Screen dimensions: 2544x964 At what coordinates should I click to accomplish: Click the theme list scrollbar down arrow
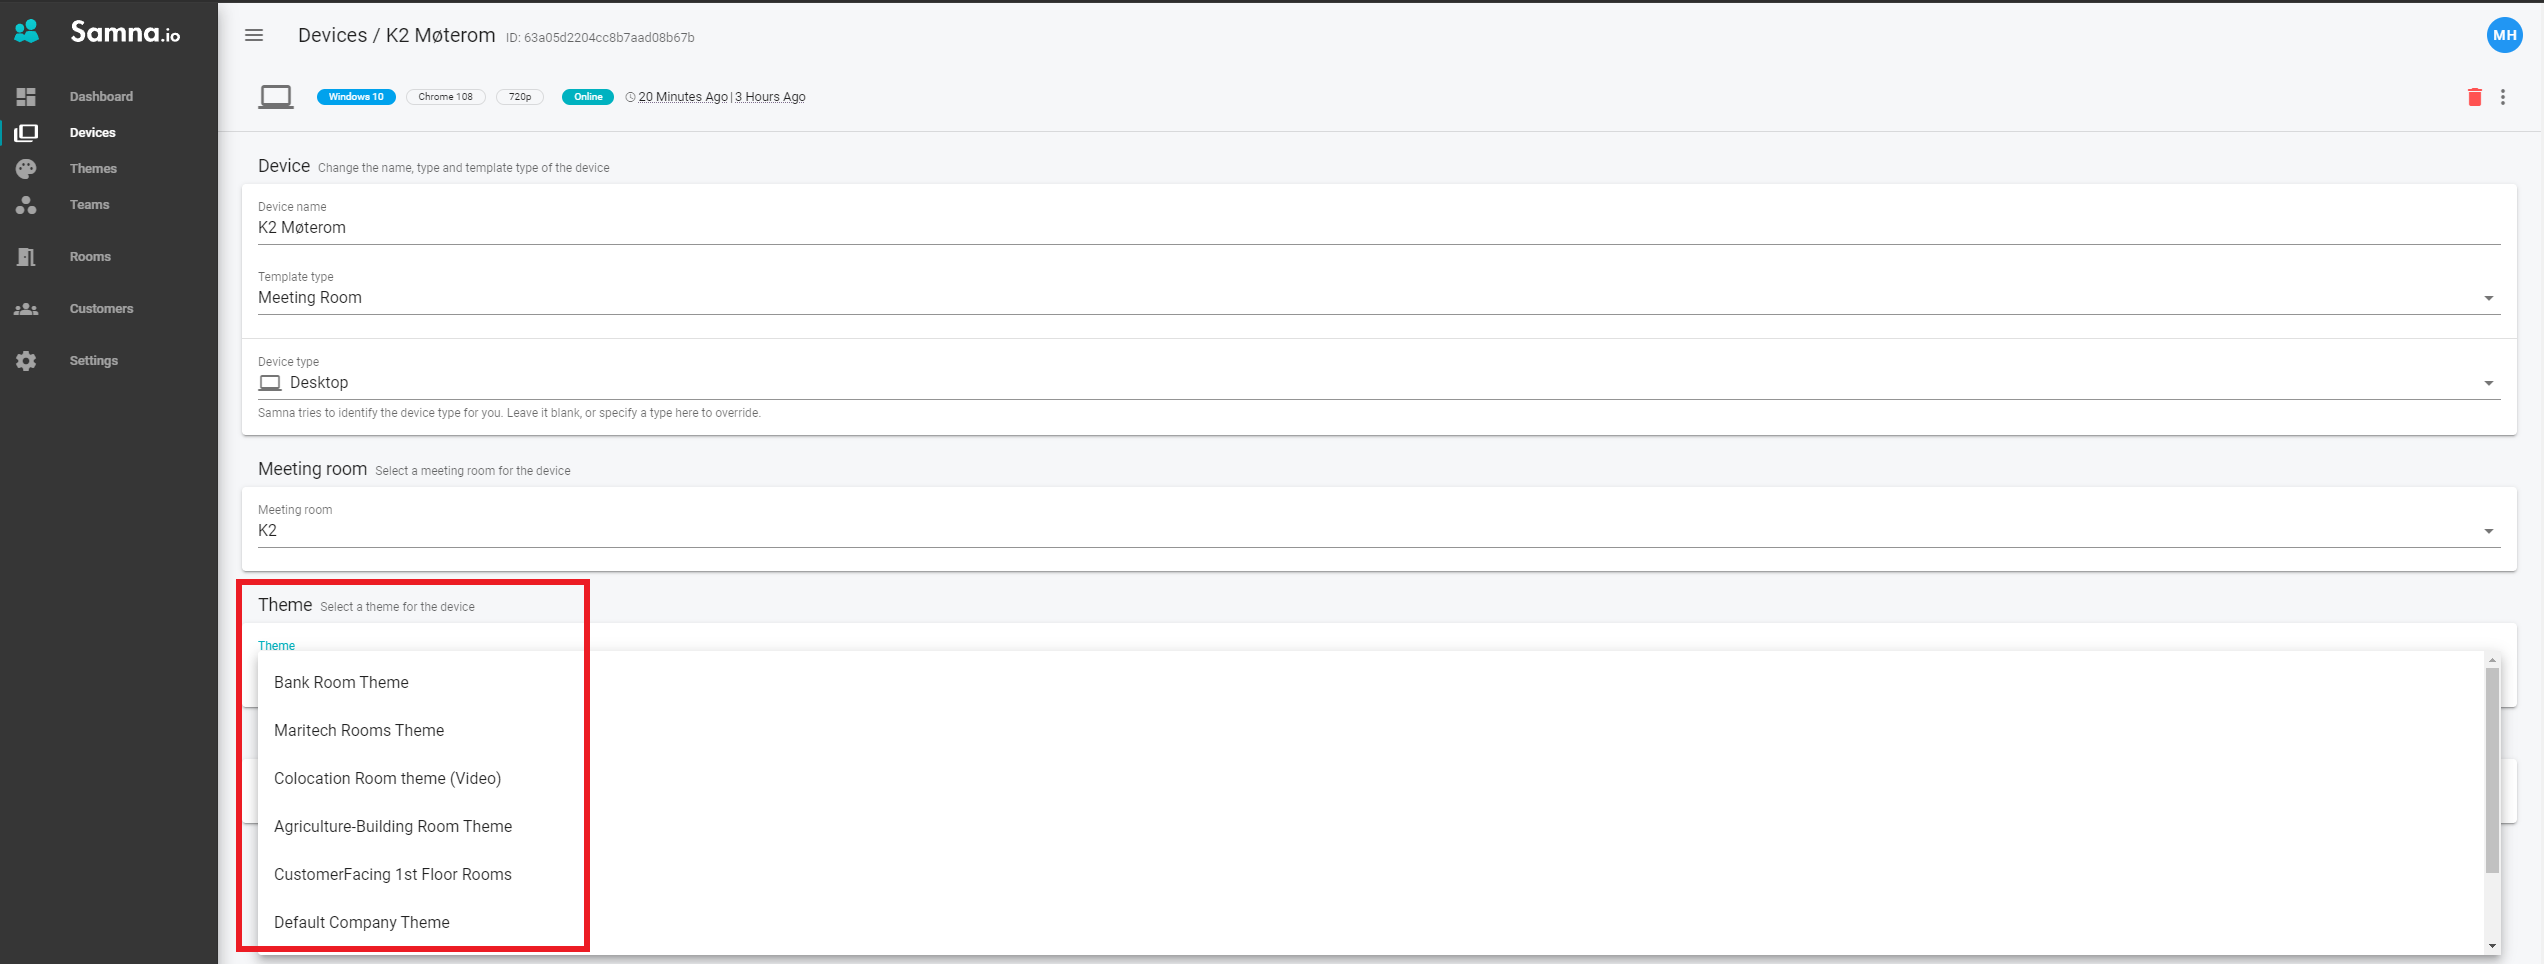(x=2492, y=946)
